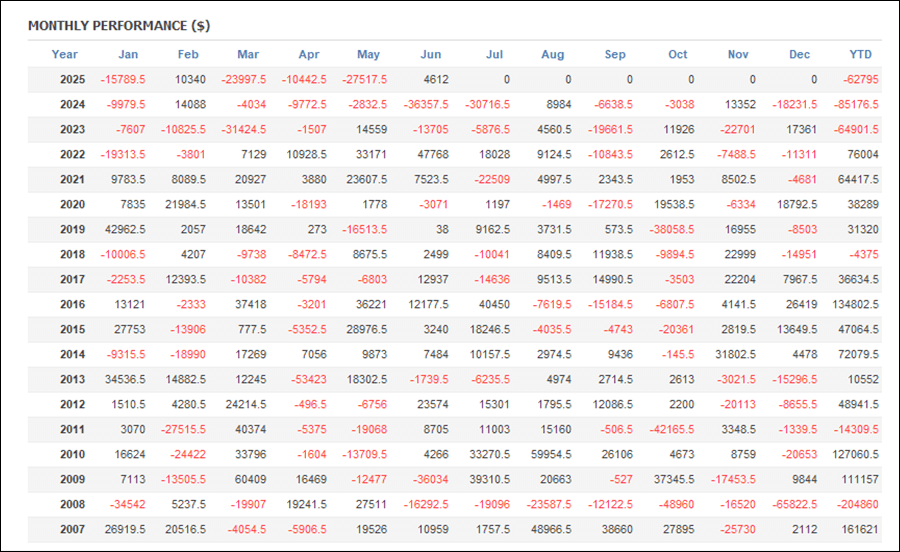Click 2008 YTD value -204860
Screen dimensions: 900x552
(x=858, y=504)
